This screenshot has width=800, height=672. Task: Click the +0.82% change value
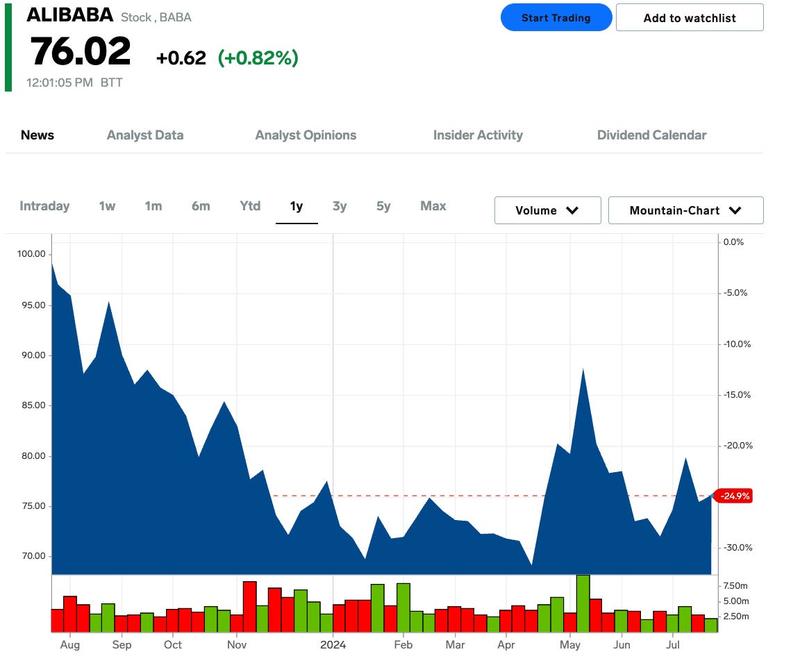pos(258,58)
